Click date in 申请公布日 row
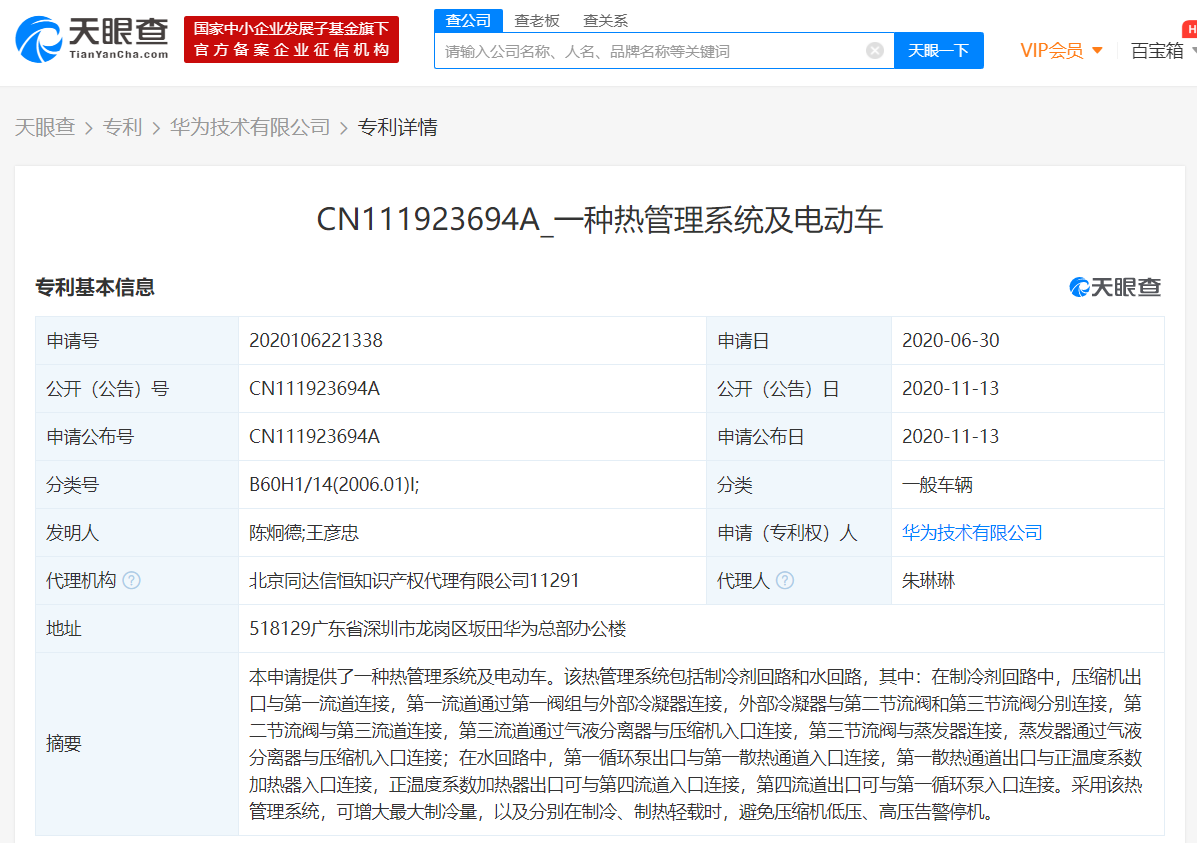The height and width of the screenshot is (843, 1197). click(950, 436)
